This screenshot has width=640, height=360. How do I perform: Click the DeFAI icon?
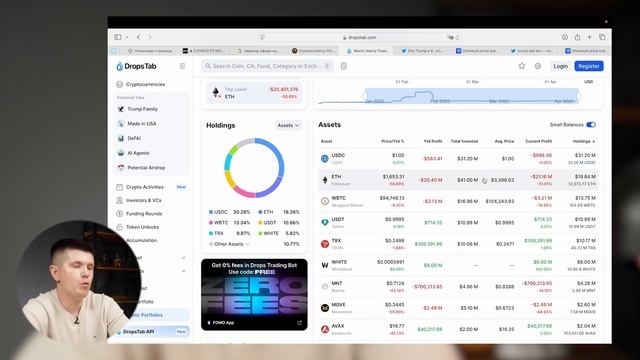coord(121,138)
